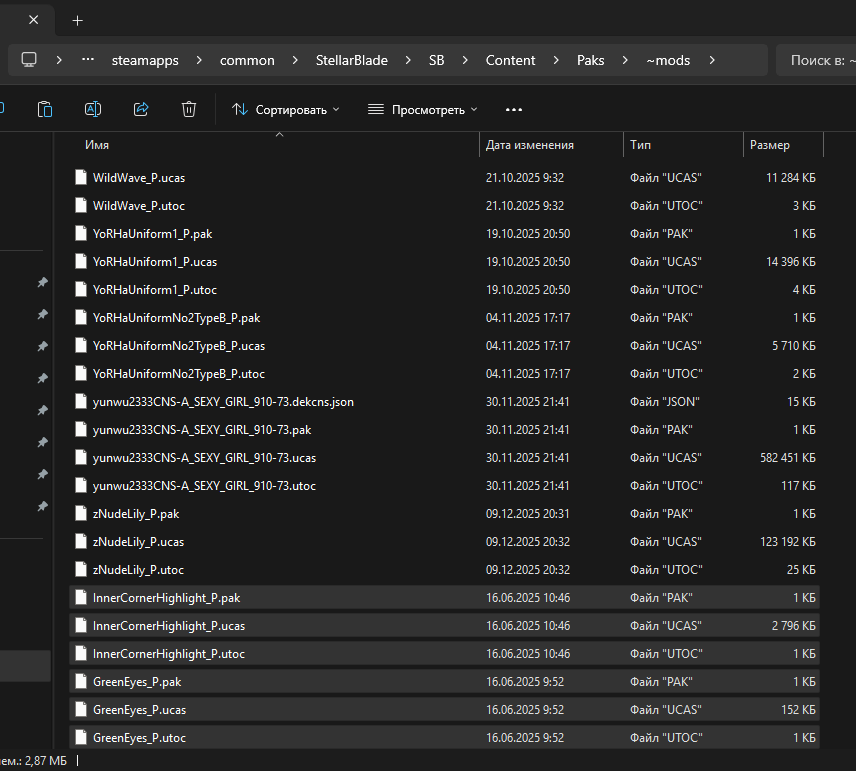
Task: Sort by the Дата изменения column header
Action: (x=530, y=145)
